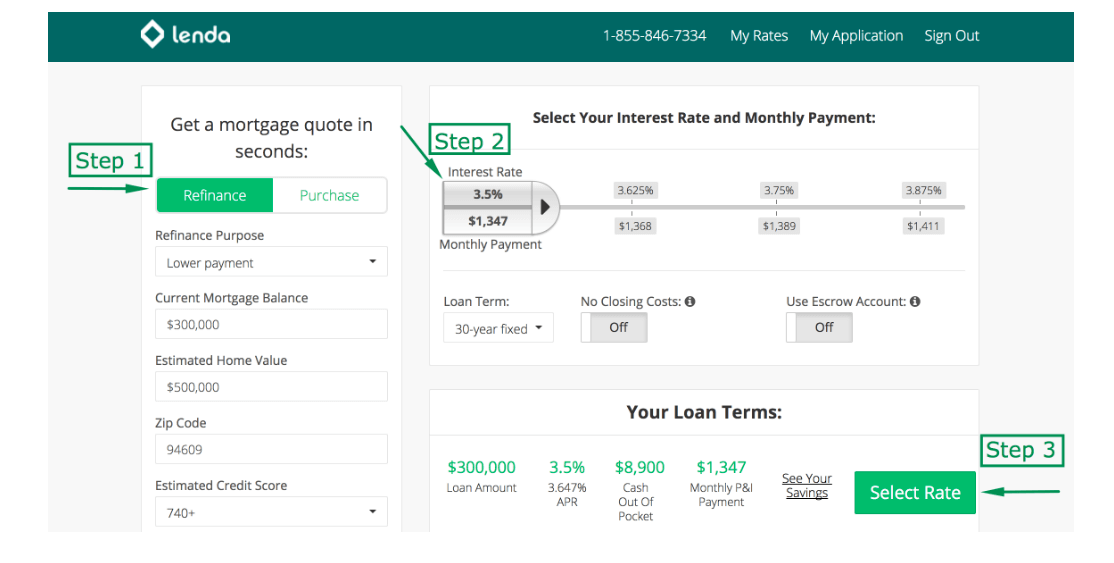Screen dimensions: 1114x563
Task: Open the See Your Savings link
Action: coord(806,486)
